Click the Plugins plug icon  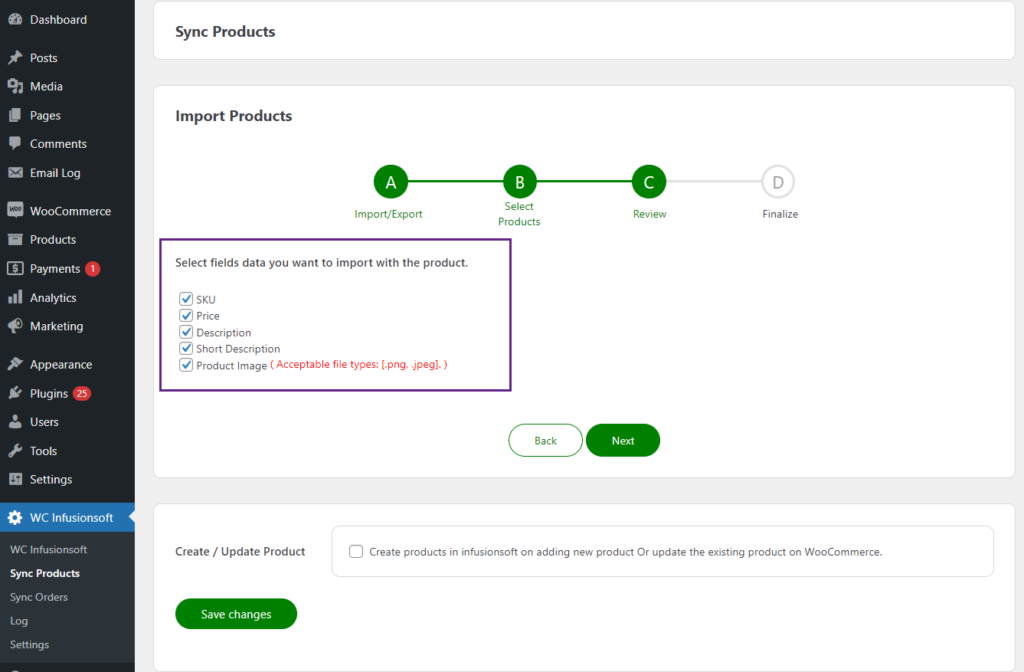pyautogui.click(x=15, y=393)
